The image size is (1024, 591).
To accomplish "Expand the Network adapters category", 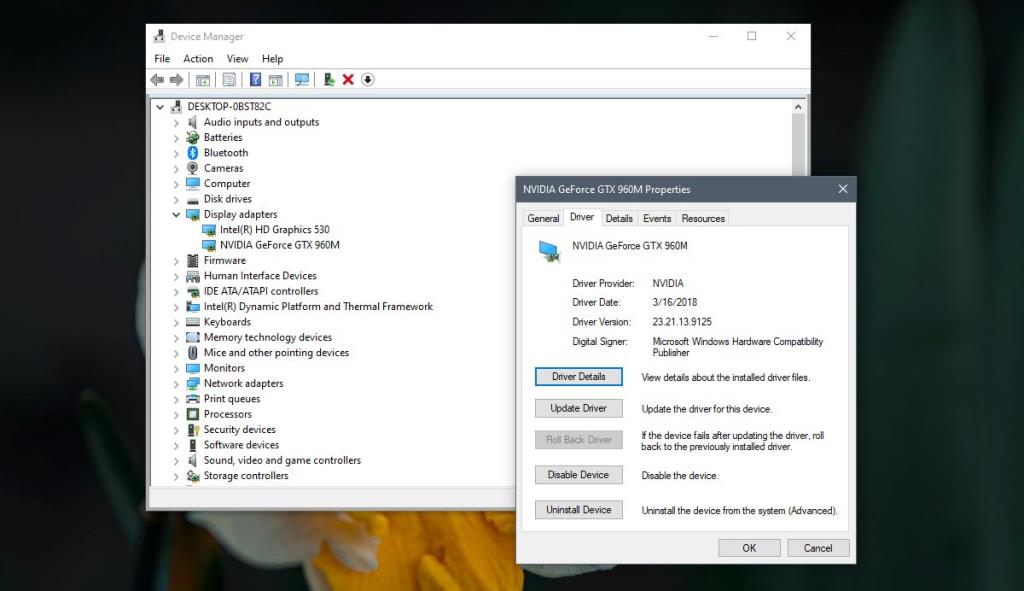I will [178, 383].
